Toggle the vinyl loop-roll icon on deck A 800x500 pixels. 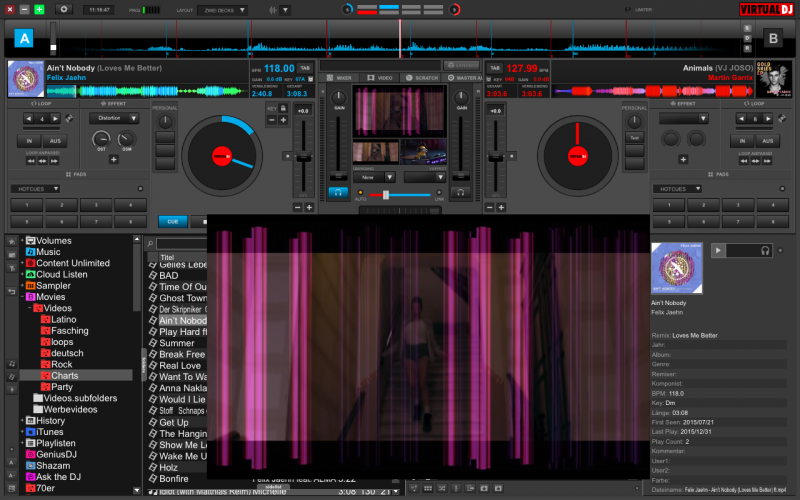coord(69,118)
